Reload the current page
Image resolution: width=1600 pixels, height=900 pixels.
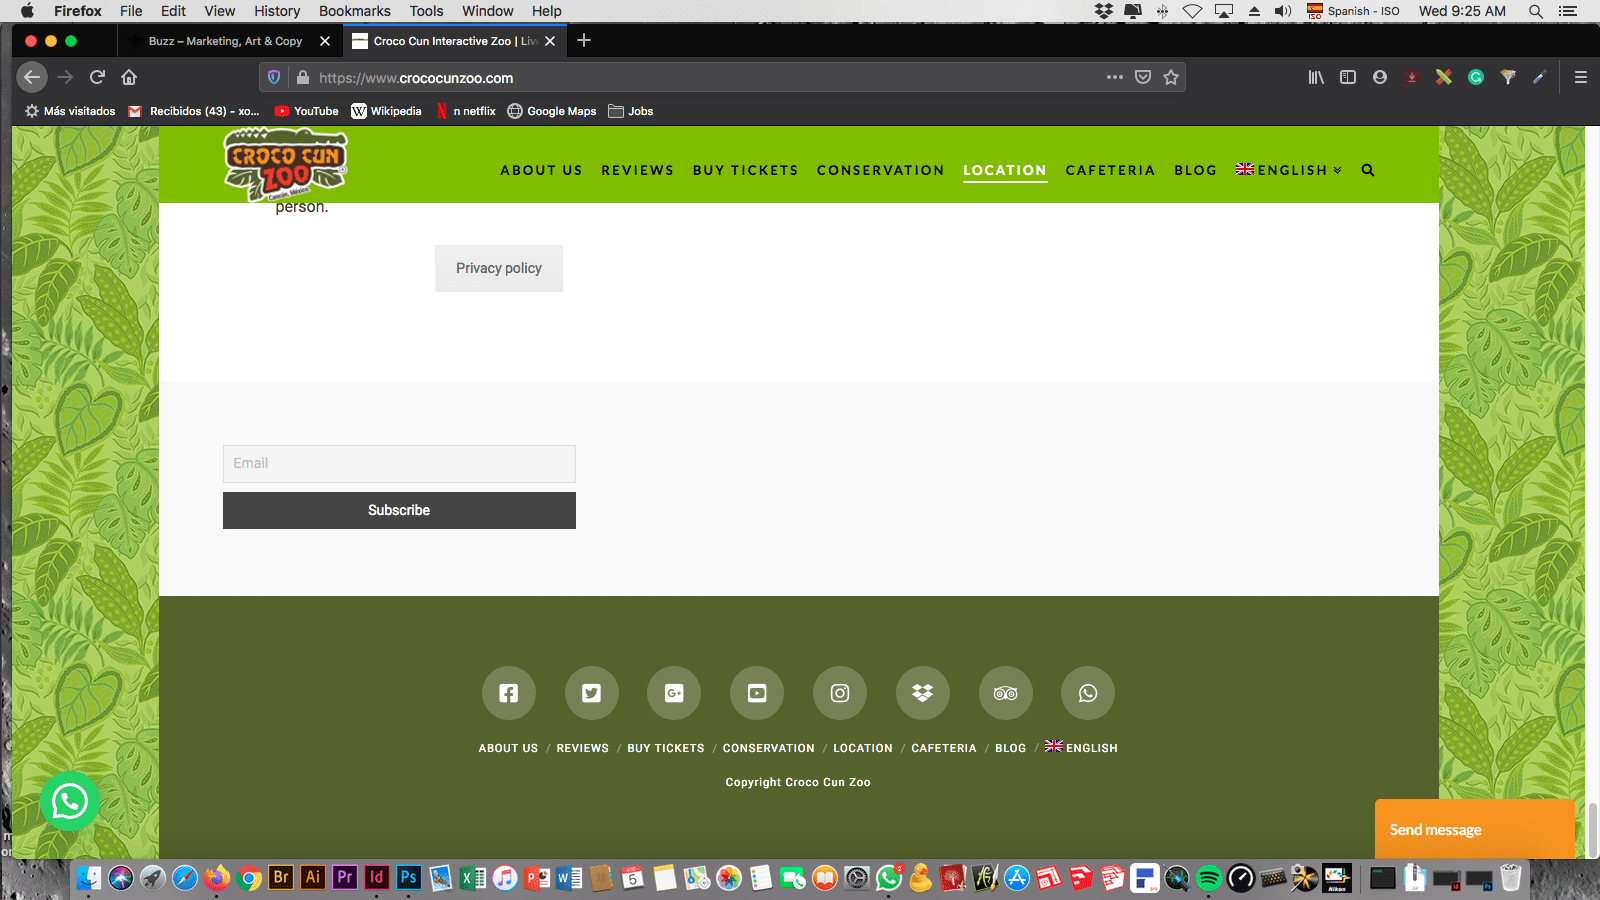97,78
